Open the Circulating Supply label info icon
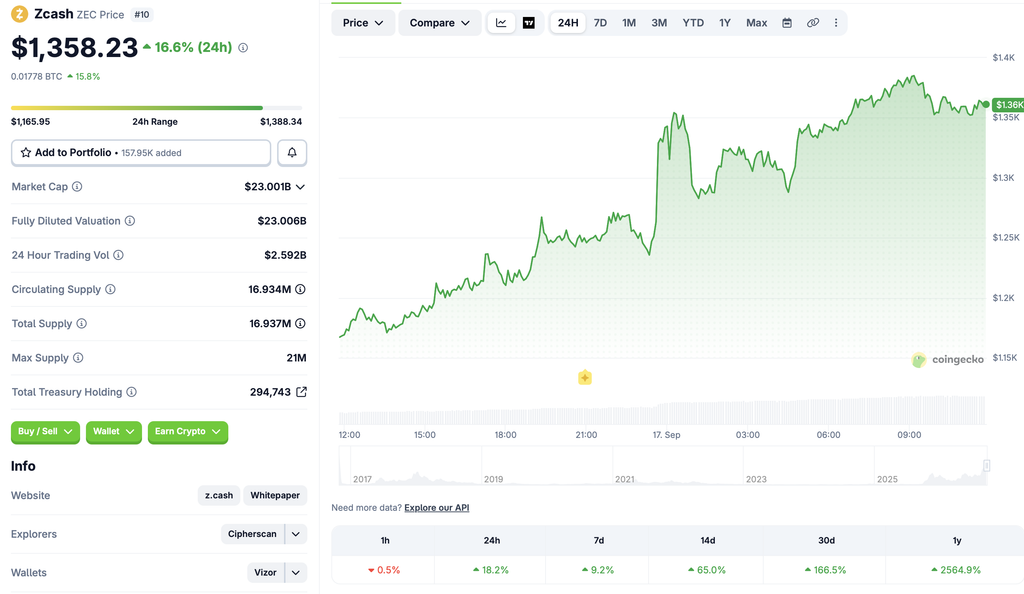 [x=110, y=289]
